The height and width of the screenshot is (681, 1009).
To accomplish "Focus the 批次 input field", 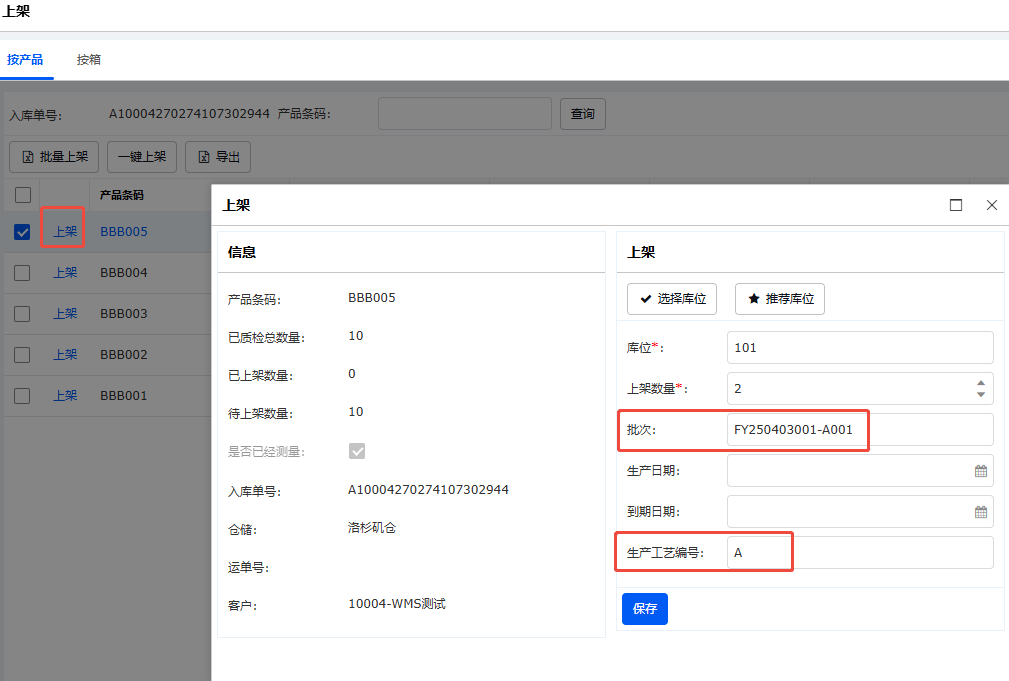I will (x=860, y=430).
